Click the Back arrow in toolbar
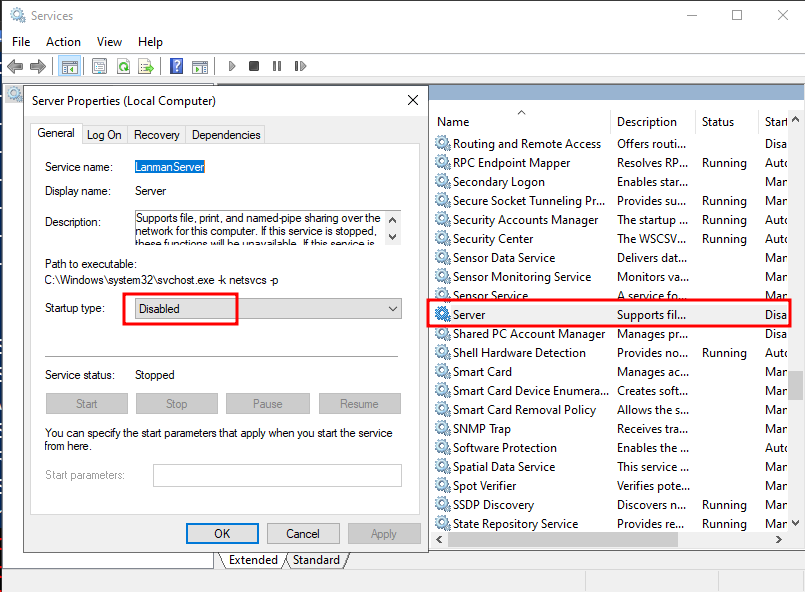805x592 pixels. point(15,66)
